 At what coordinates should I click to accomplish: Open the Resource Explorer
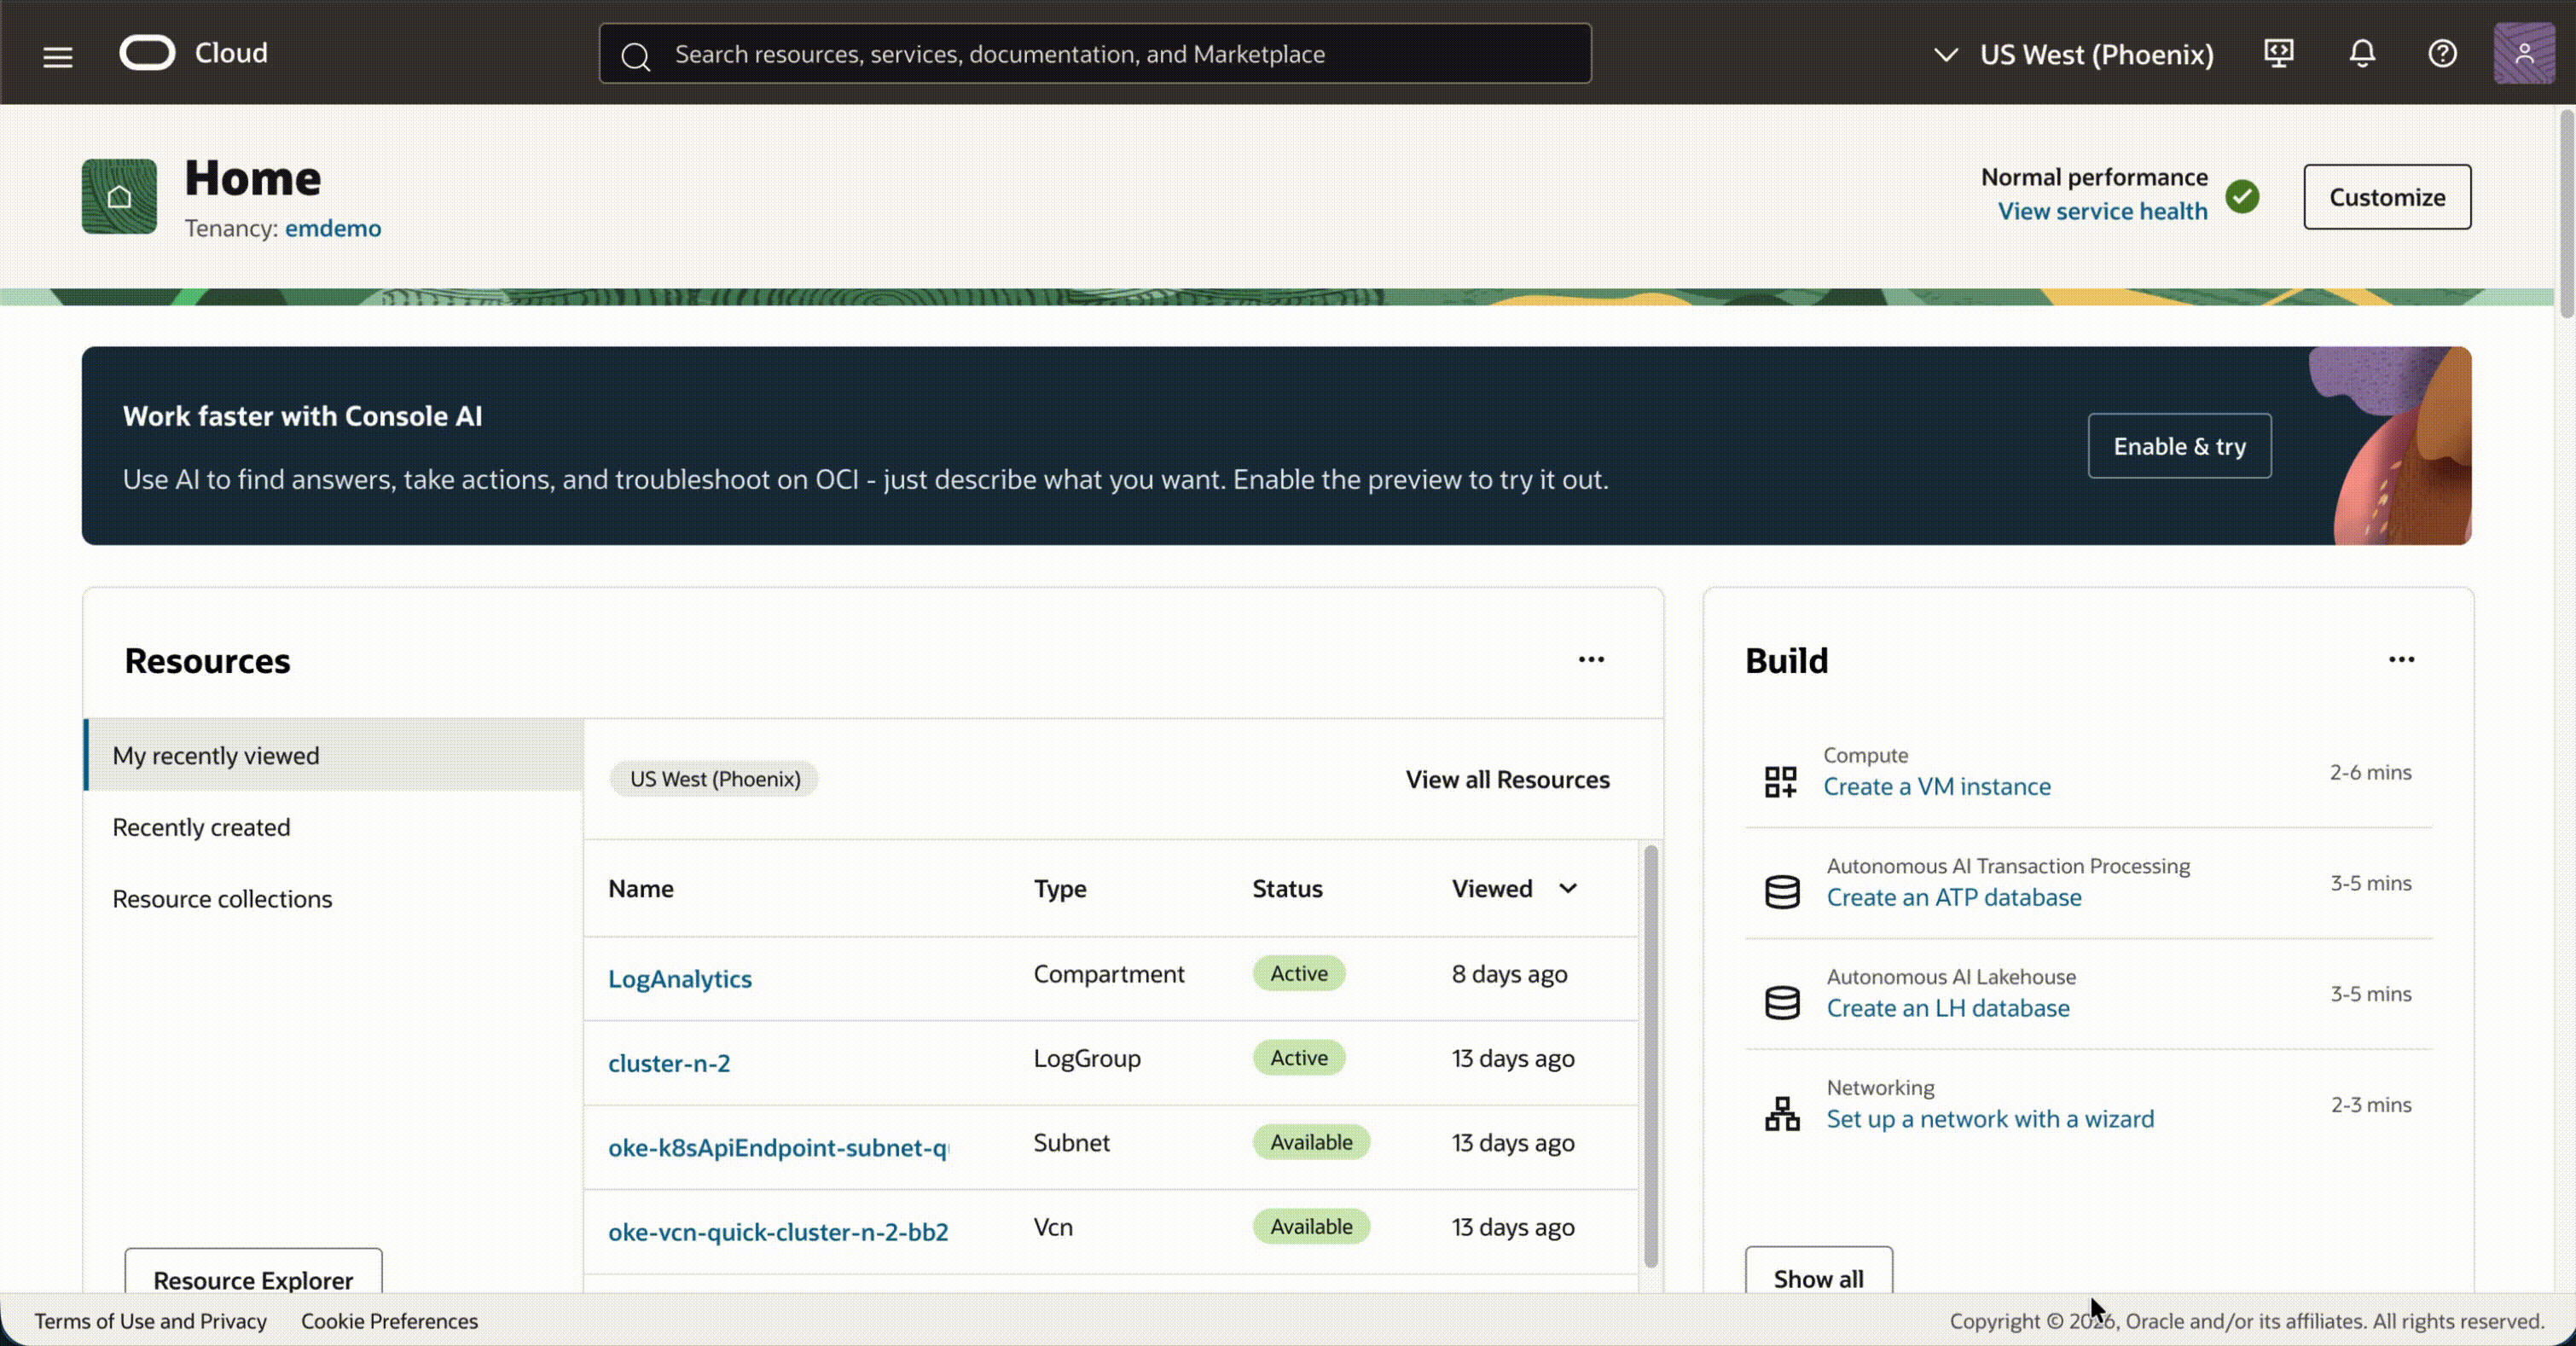(253, 1271)
